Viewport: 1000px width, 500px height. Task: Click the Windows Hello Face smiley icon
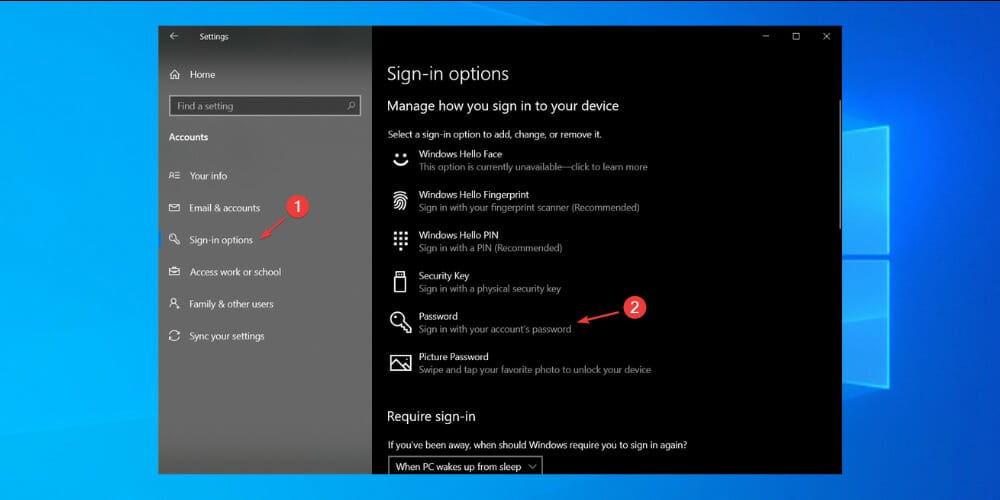click(401, 159)
